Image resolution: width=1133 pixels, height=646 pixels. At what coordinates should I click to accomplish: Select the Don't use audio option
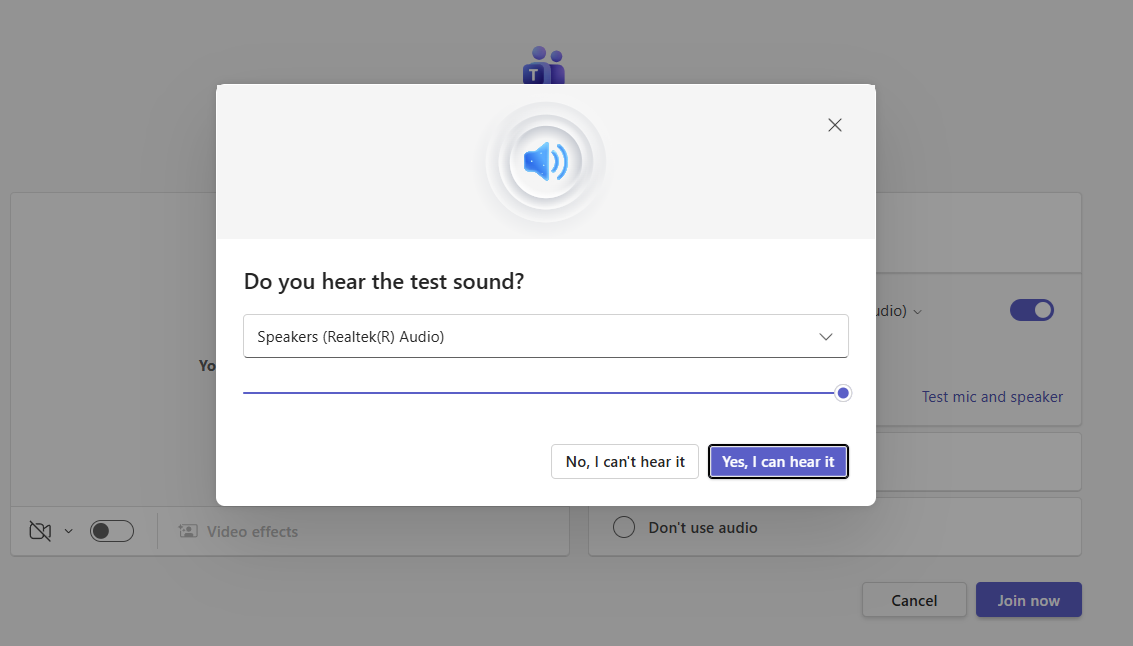624,527
